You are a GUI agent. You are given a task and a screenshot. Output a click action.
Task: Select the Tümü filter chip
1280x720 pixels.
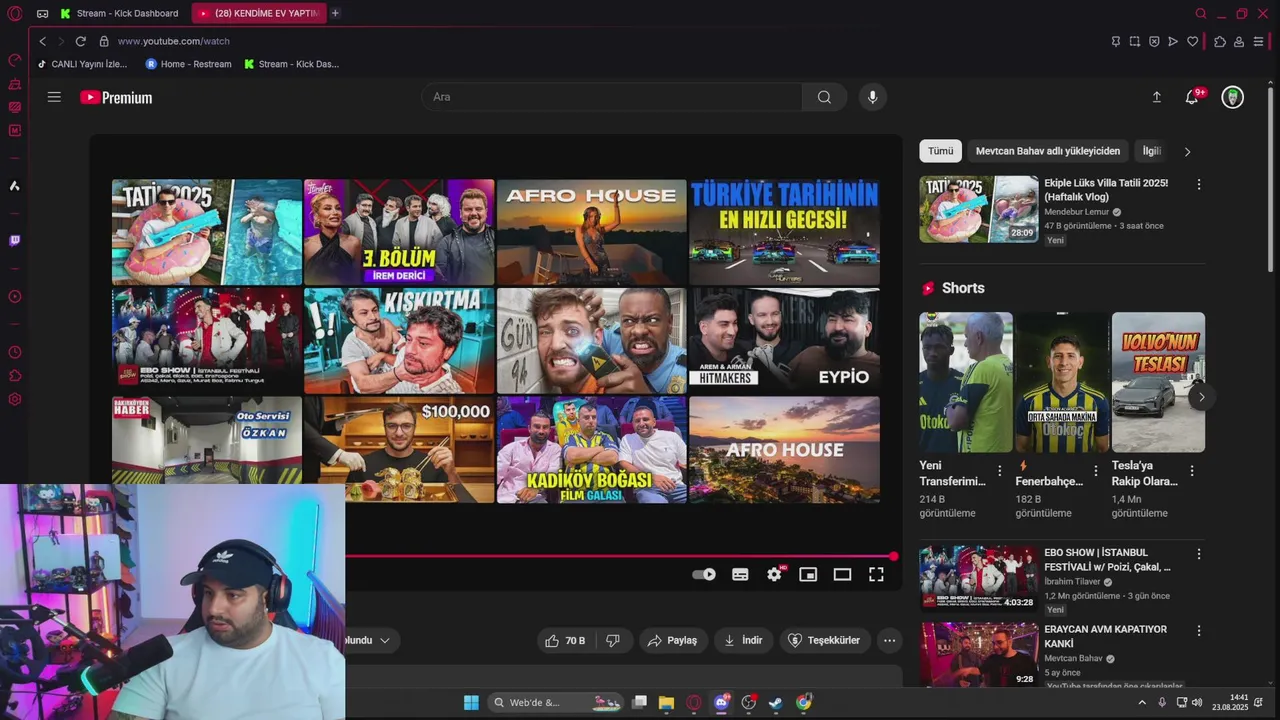[940, 151]
